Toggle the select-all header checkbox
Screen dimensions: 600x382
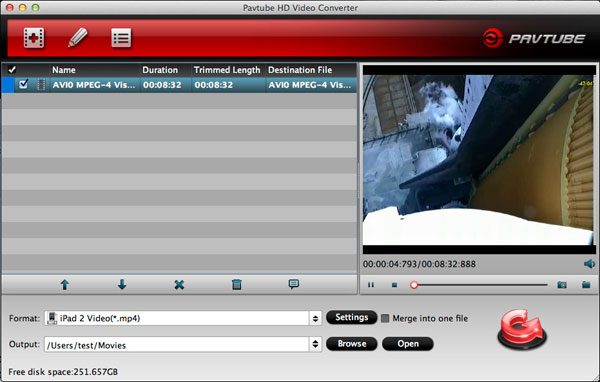[x=12, y=70]
